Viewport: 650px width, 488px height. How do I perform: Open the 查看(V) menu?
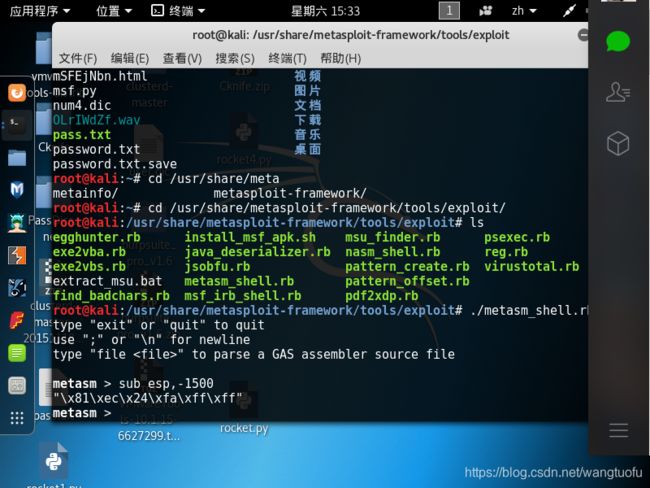182,58
